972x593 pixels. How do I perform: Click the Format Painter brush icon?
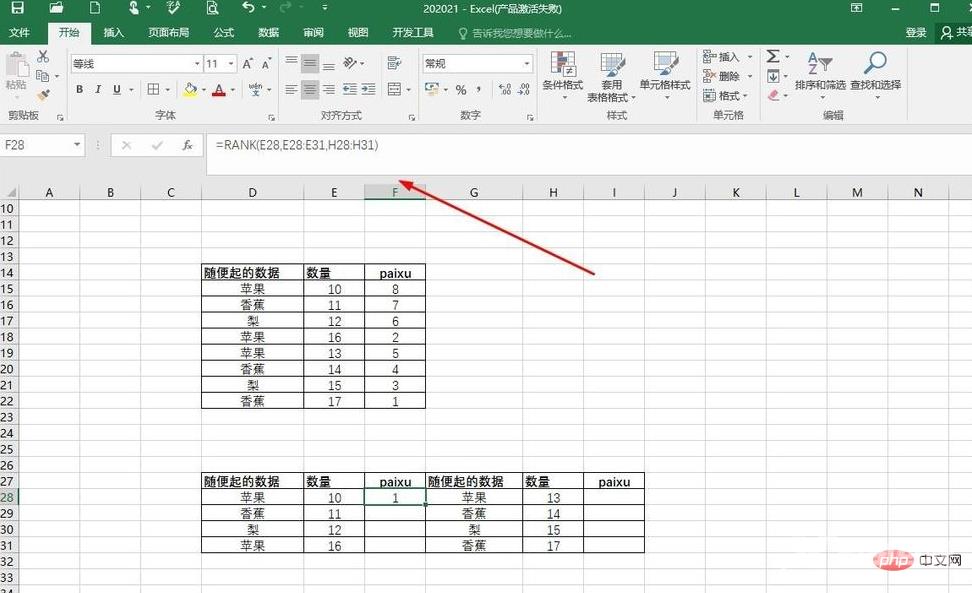(43, 95)
